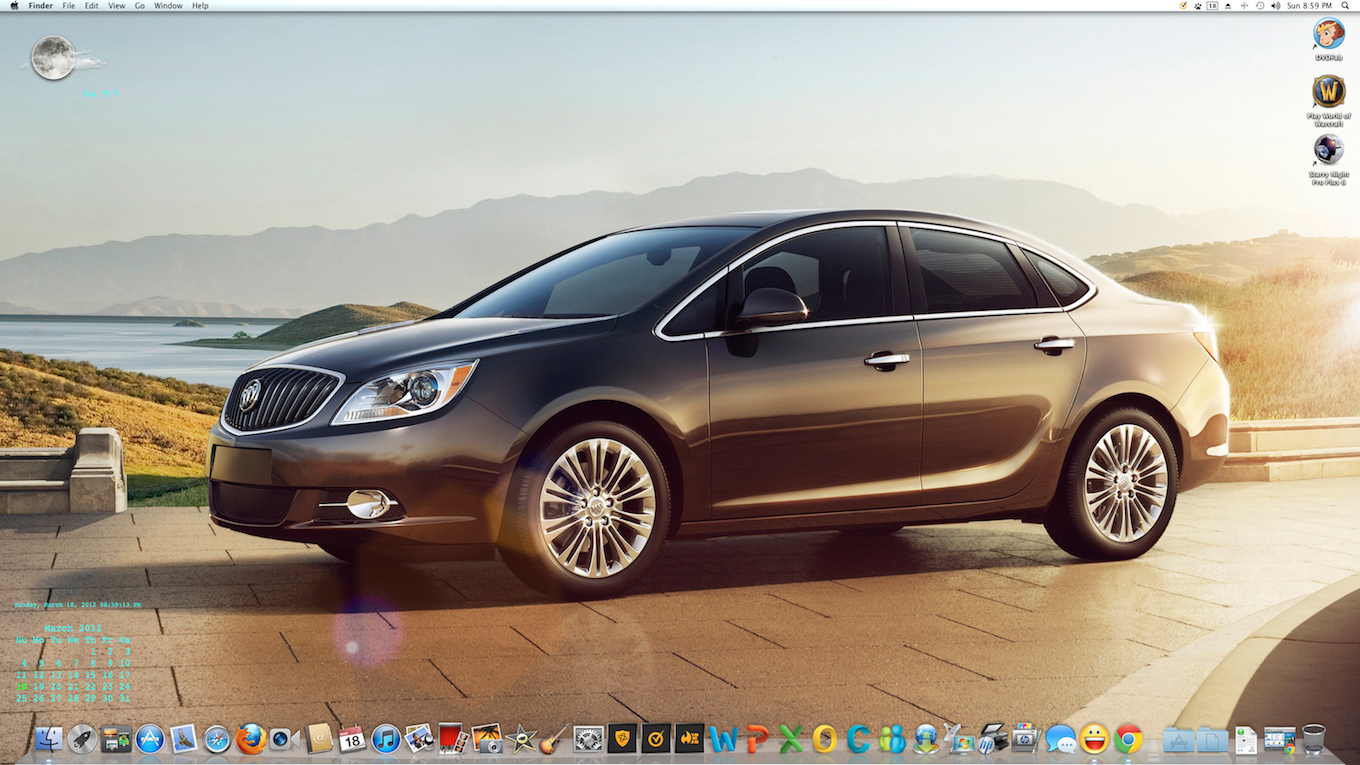Open Time Machine menu bar icon

coord(1260,6)
